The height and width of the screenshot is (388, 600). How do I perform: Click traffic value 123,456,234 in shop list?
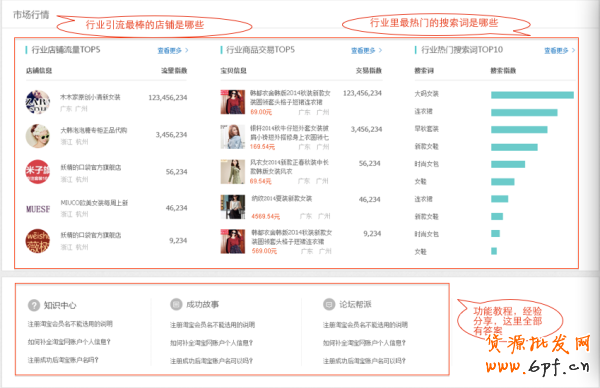(x=168, y=98)
